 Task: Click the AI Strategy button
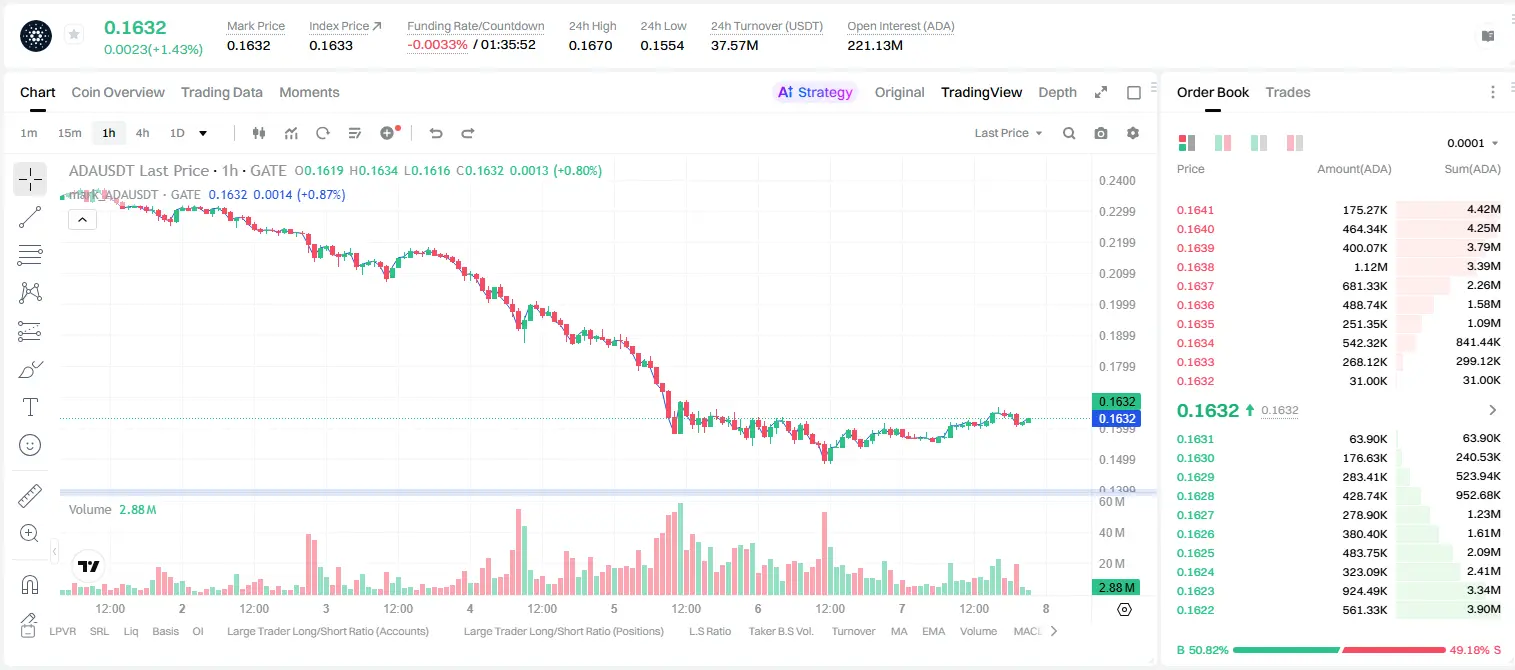tap(815, 92)
